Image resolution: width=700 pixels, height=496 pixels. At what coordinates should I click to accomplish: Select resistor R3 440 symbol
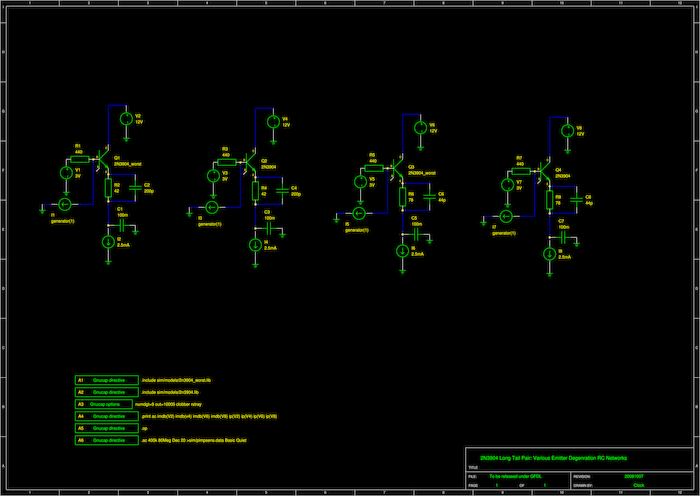[227, 163]
